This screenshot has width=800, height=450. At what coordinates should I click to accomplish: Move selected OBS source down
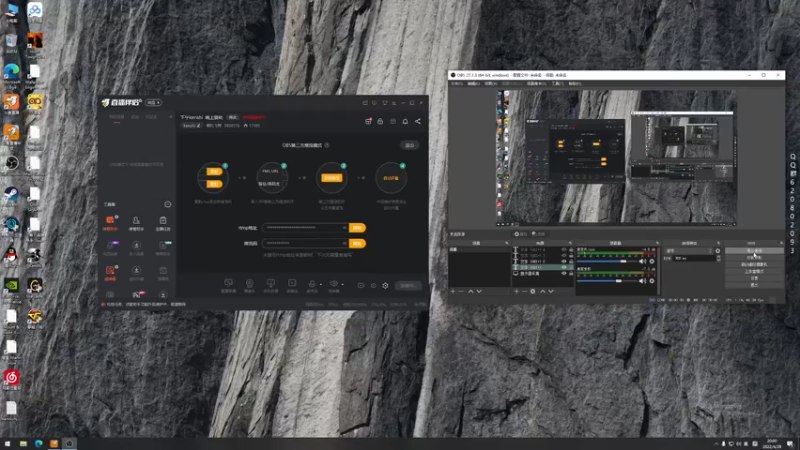click(551, 291)
